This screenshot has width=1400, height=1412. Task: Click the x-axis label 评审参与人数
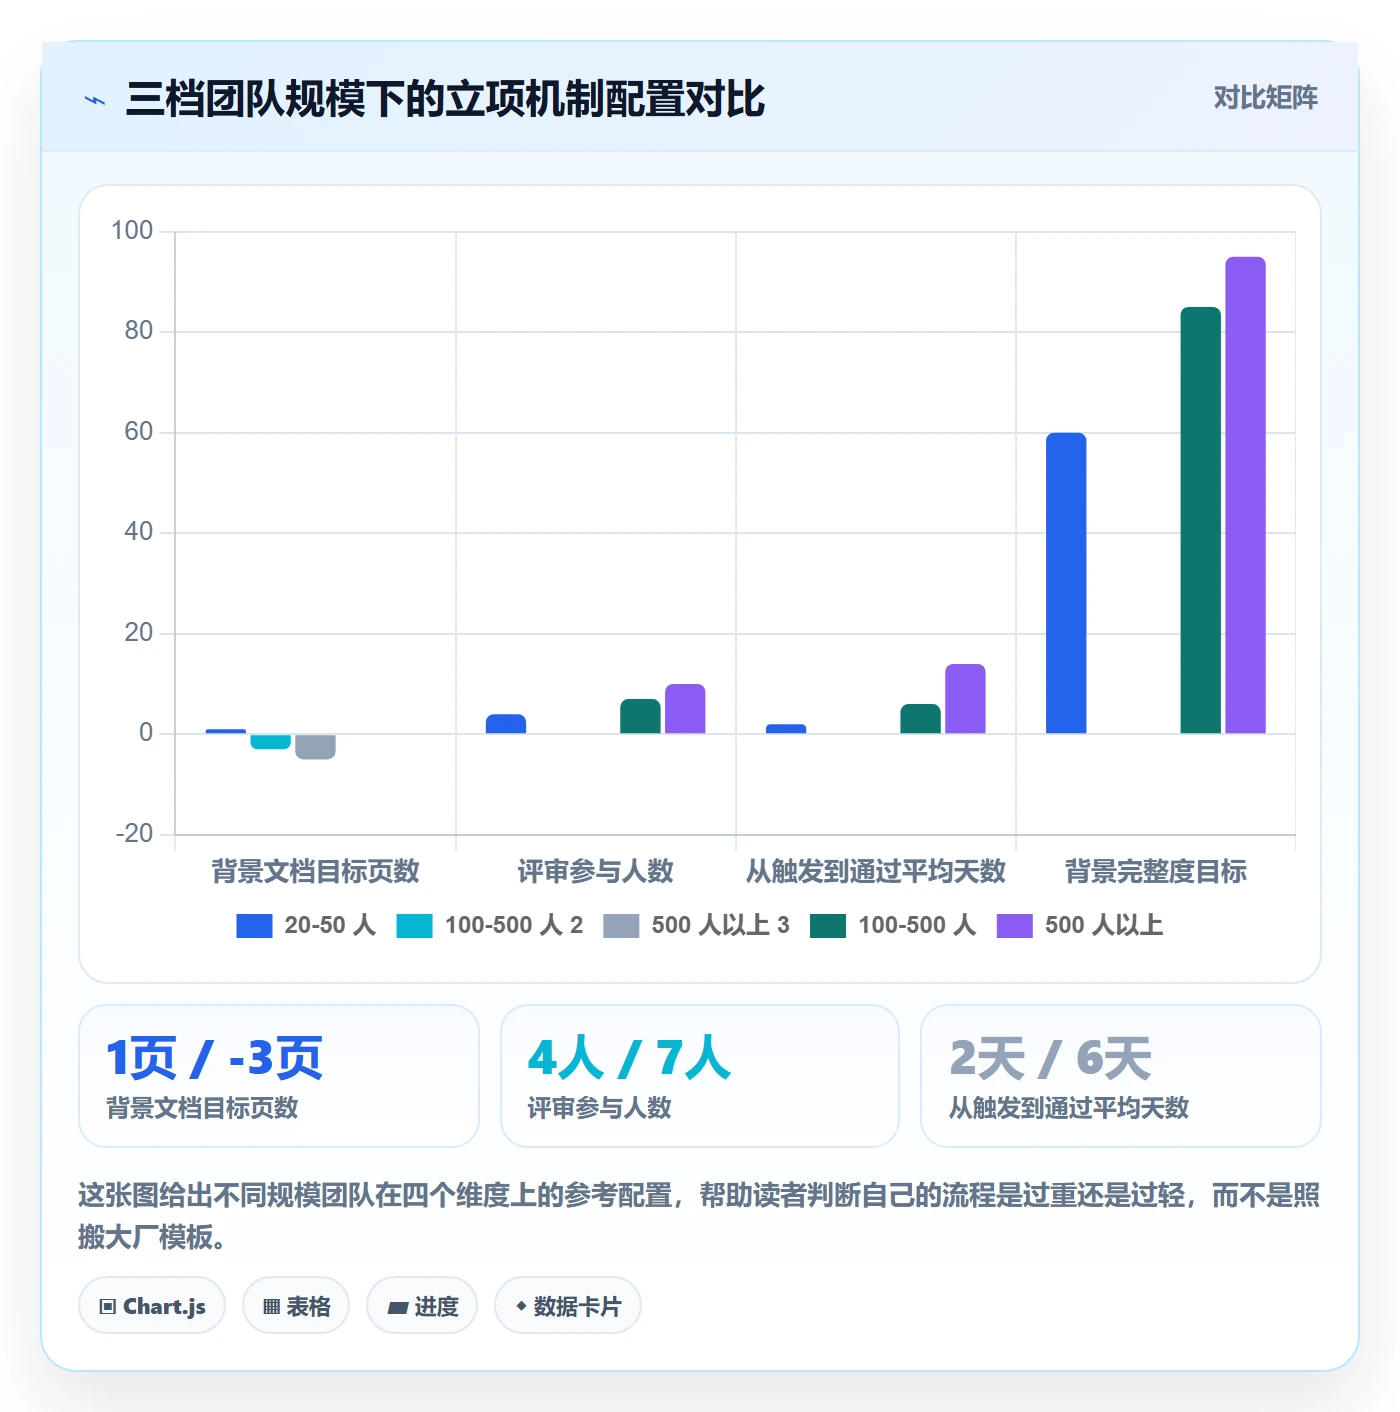pos(595,872)
